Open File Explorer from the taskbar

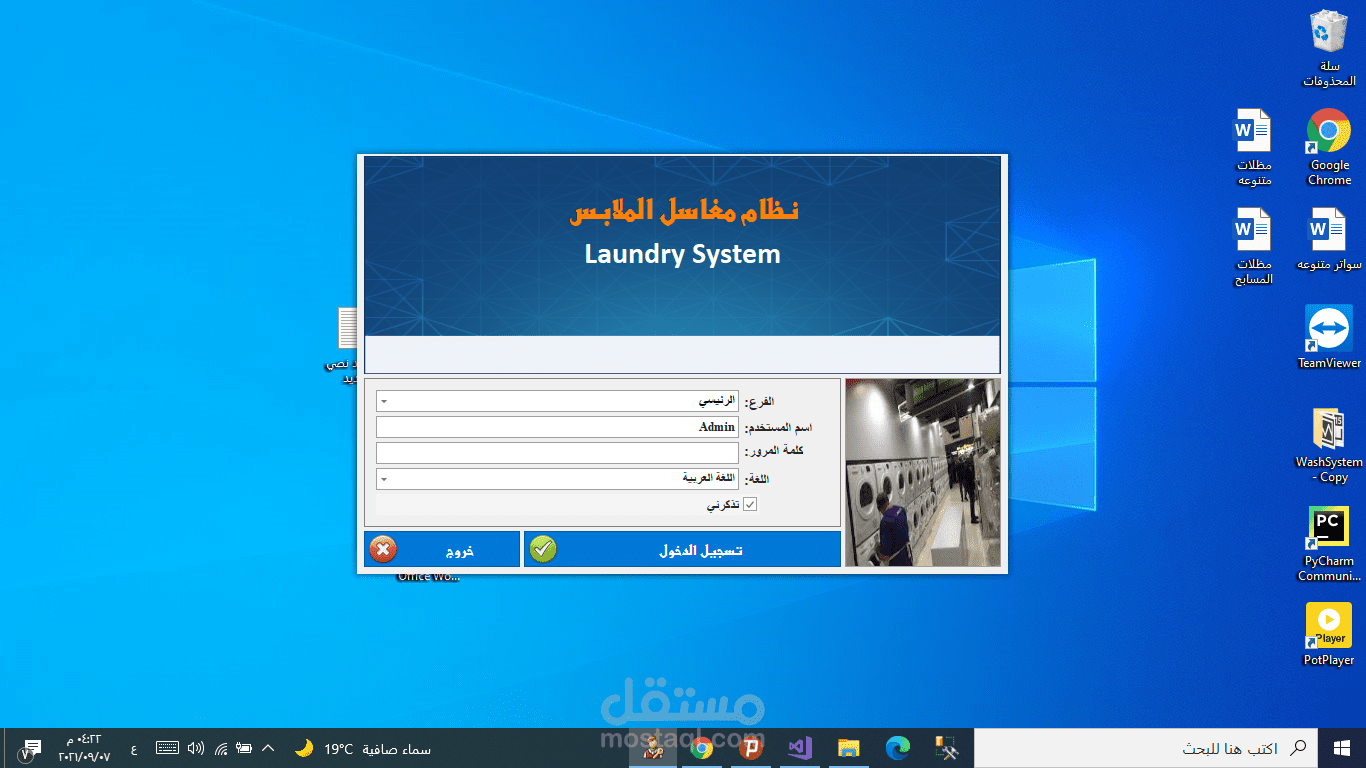pos(848,748)
